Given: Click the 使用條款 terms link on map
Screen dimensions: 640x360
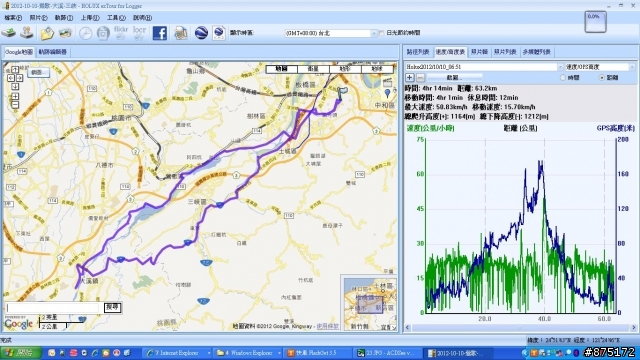Looking at the screenshot, I should [328, 326].
